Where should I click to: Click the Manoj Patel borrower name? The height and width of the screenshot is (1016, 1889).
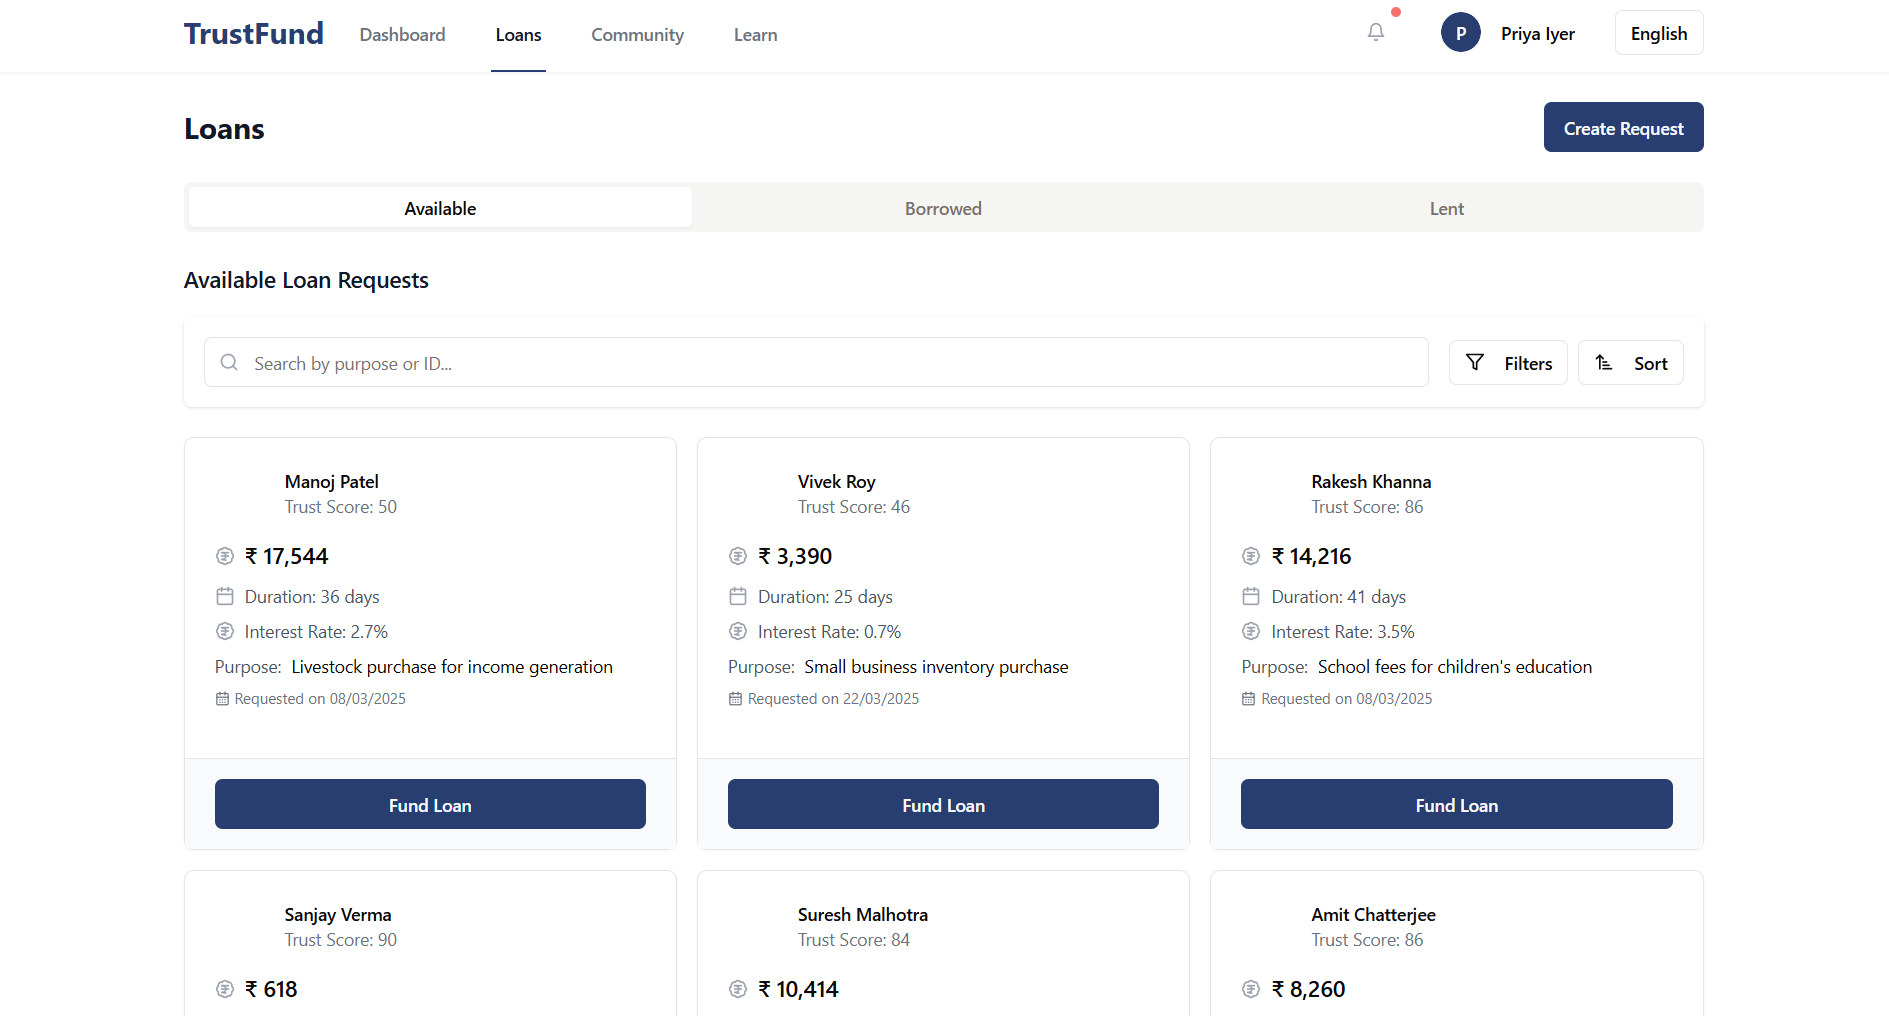pyautogui.click(x=331, y=482)
